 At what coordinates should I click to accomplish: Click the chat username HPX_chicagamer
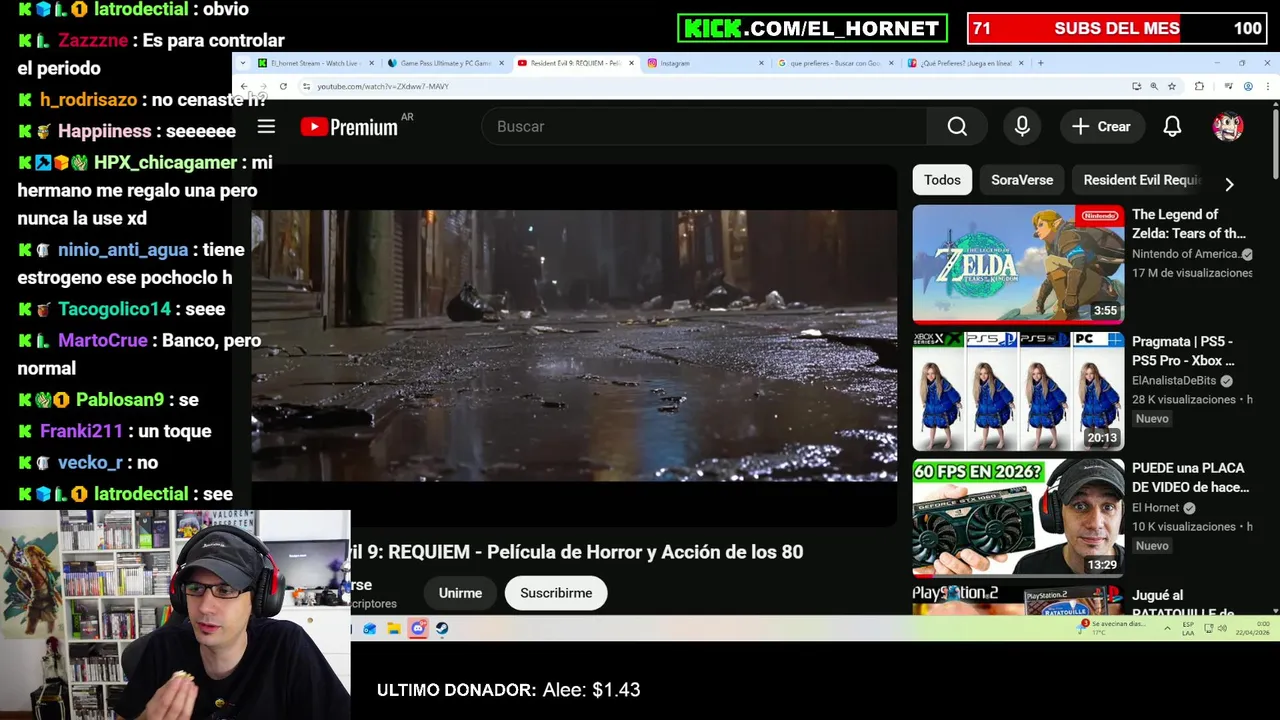(165, 162)
